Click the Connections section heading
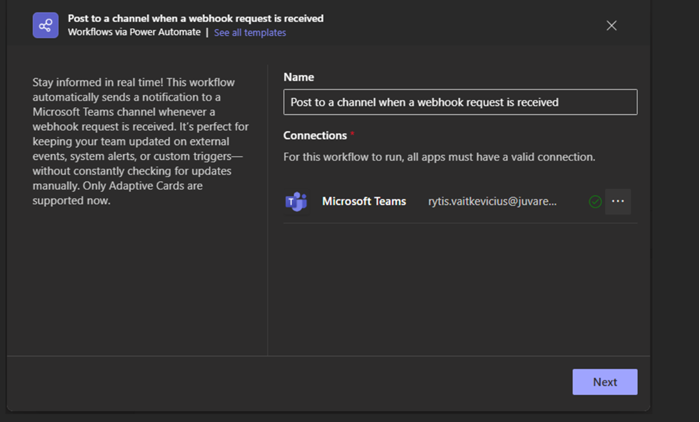This screenshot has height=422, width=700. coord(315,135)
